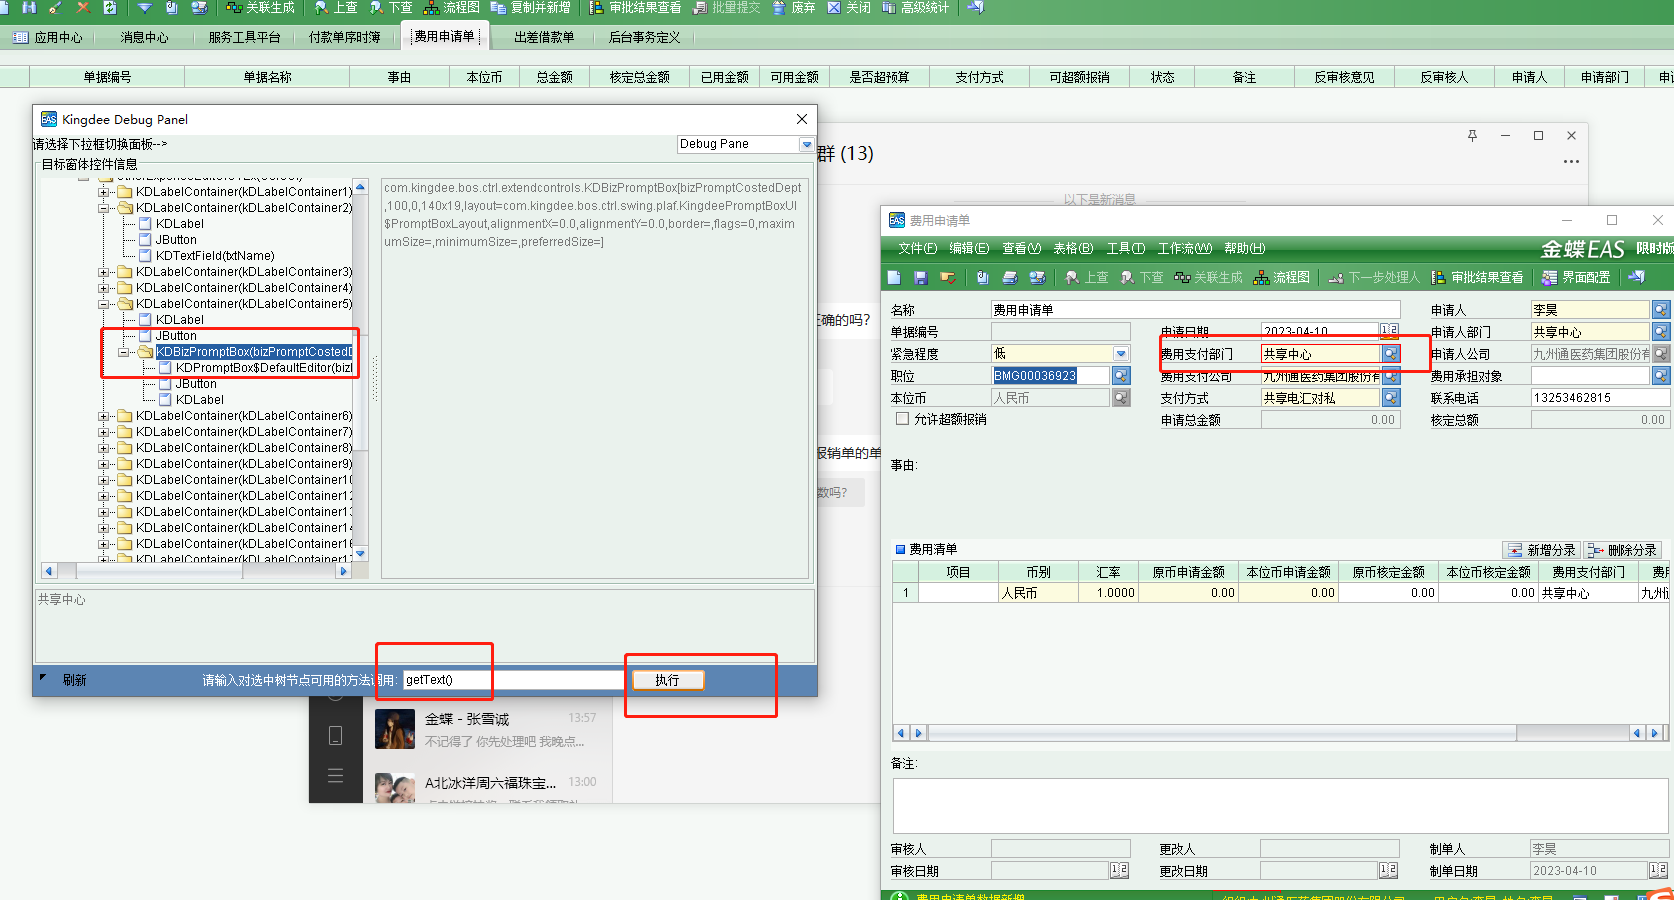
Task: Click the debug tree scroll-down arrow
Action: [x=361, y=553]
